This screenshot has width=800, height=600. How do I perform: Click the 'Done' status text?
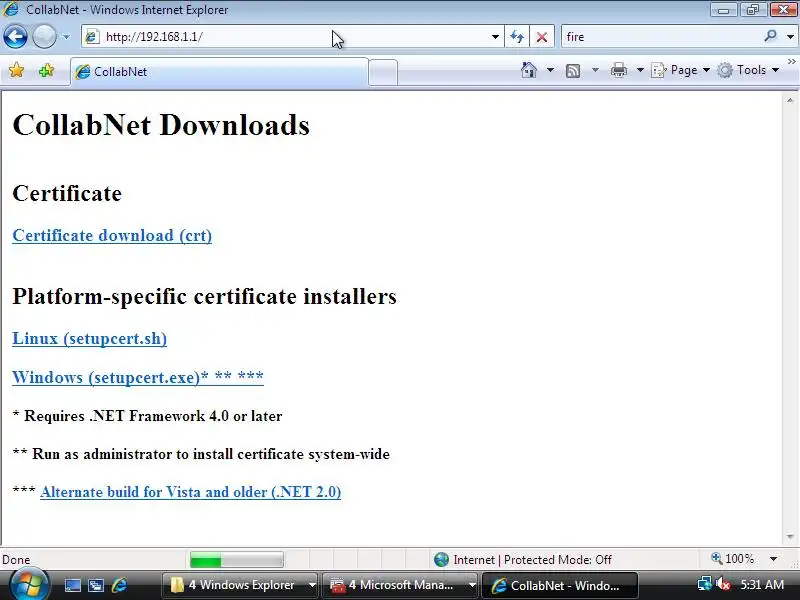tap(16, 560)
